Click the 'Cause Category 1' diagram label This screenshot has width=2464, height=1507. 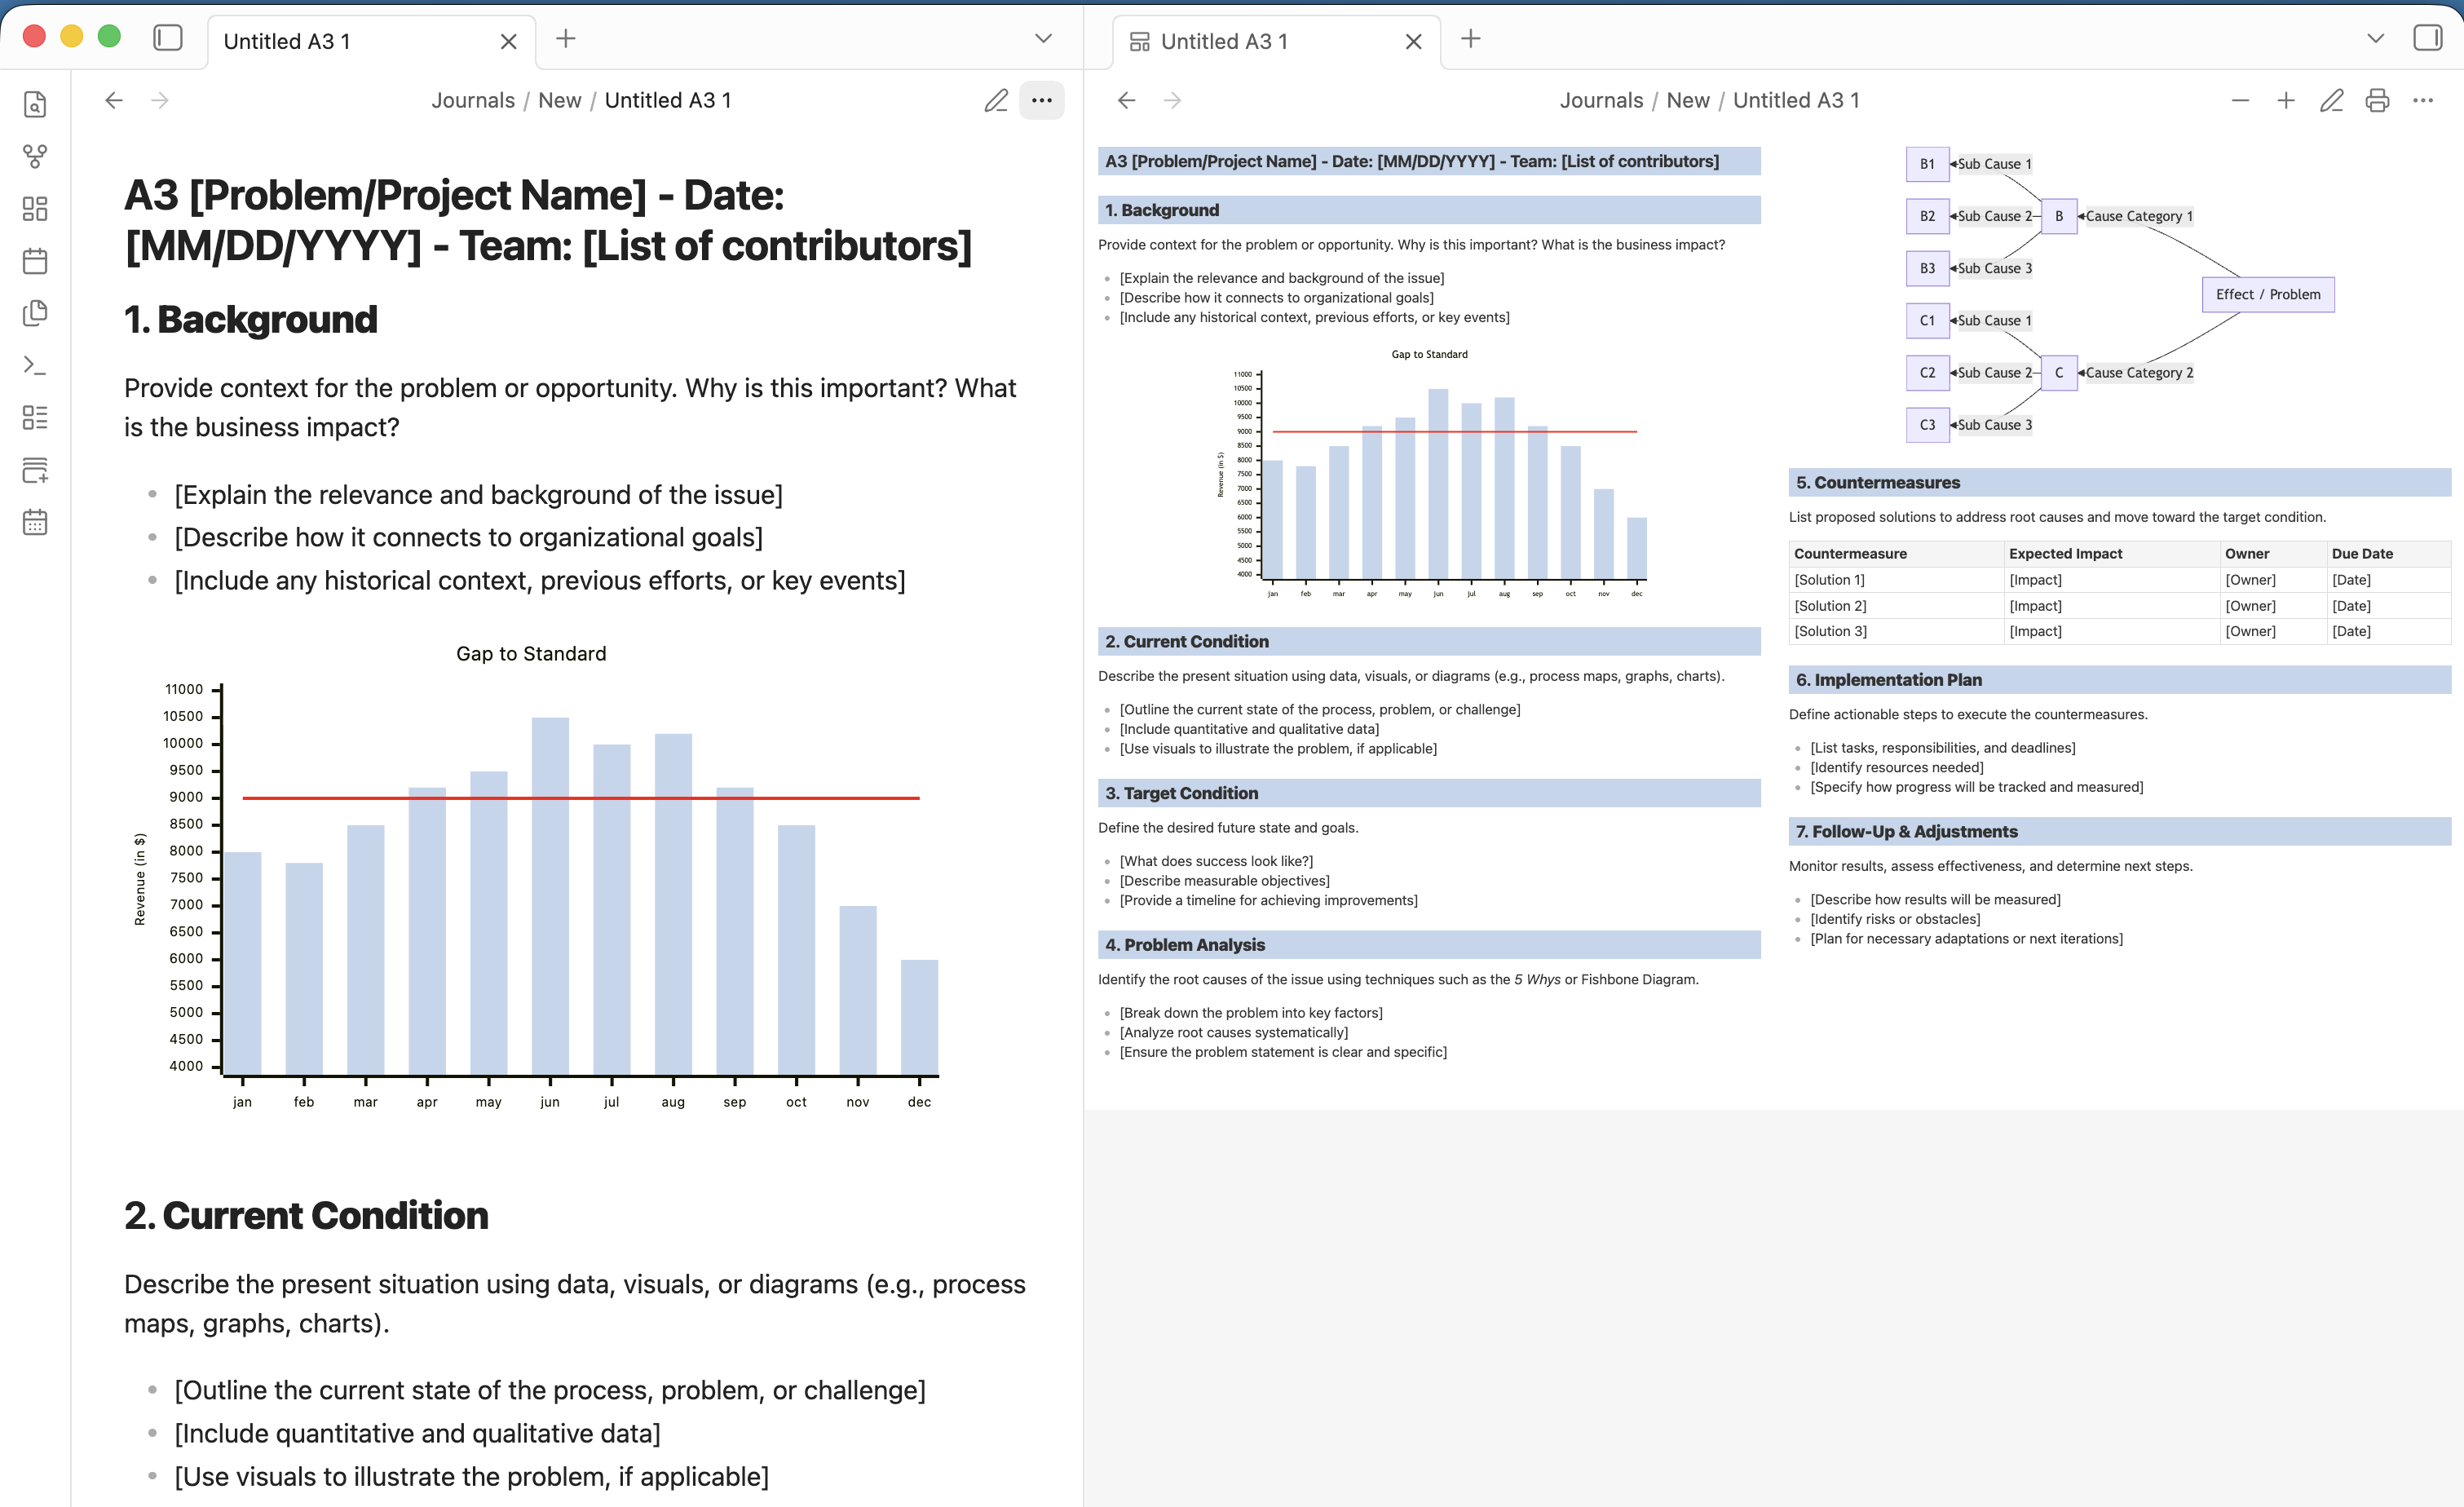(x=2139, y=216)
